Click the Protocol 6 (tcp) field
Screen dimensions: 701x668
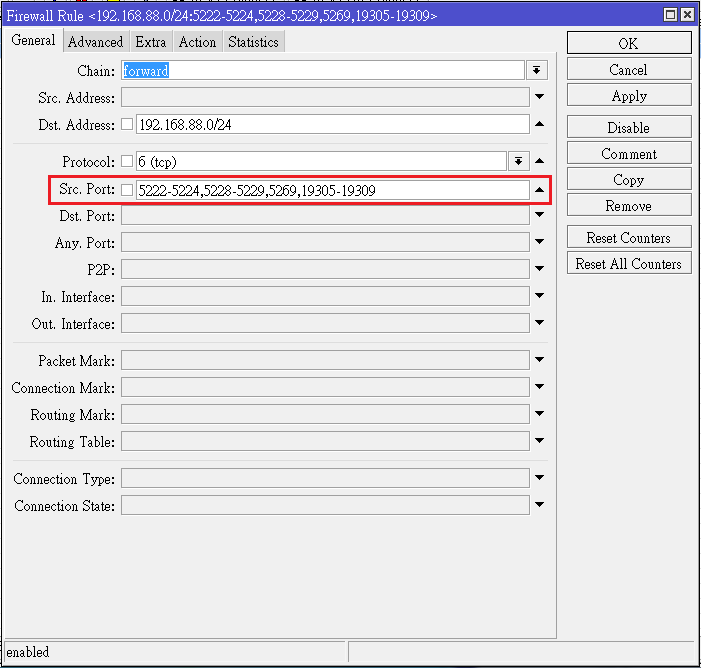tap(321, 161)
